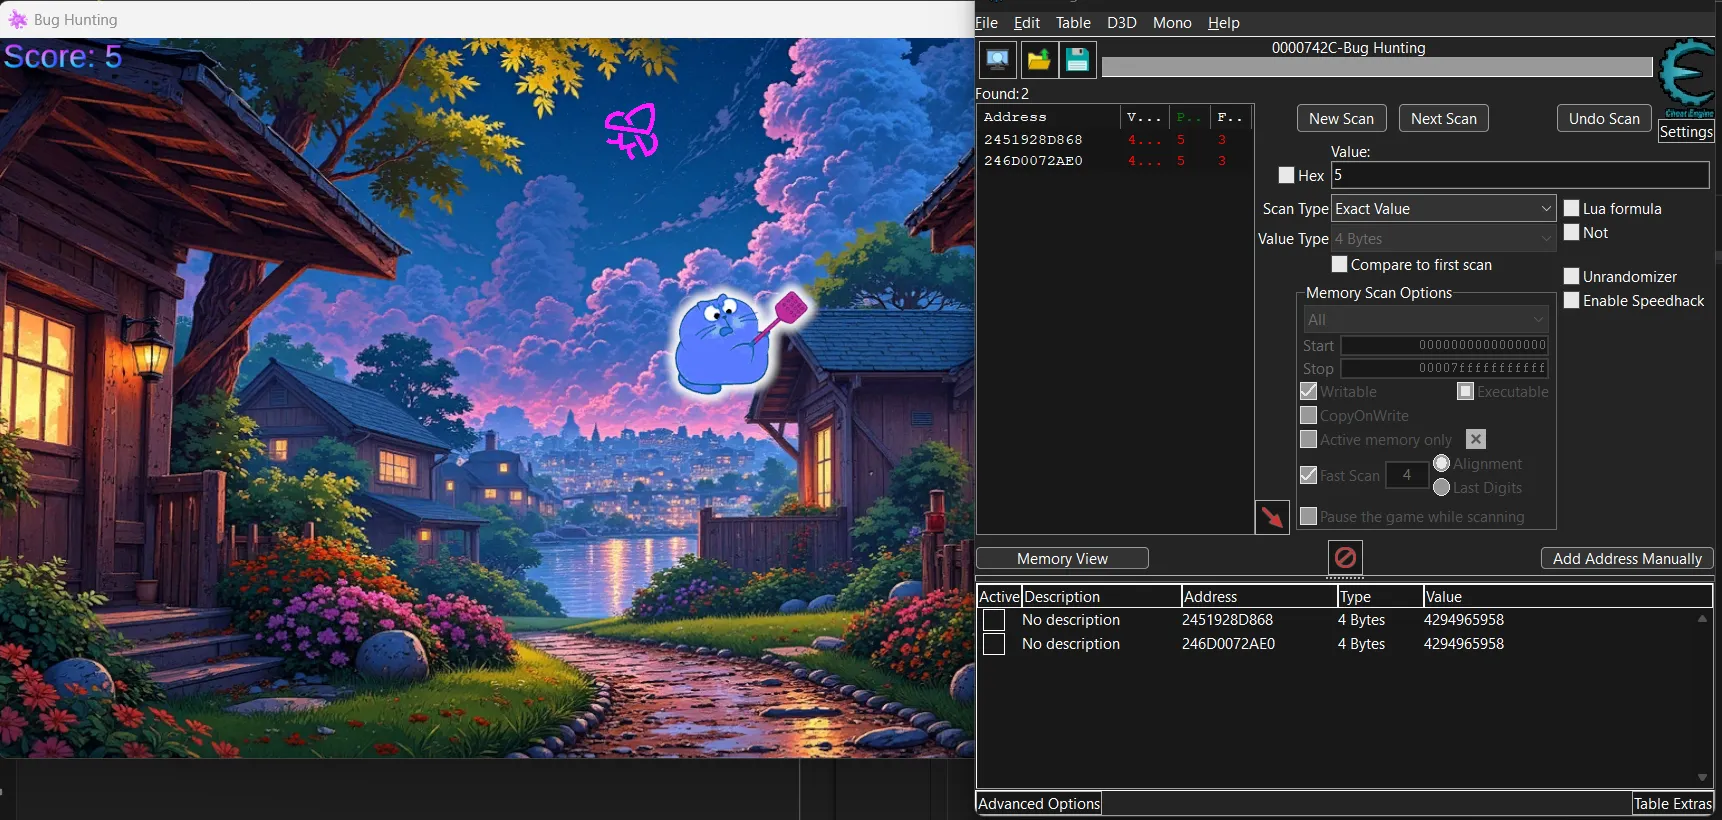Click the Cheat Engine logo icon
This screenshot has width=1722, height=820.
point(1686,76)
